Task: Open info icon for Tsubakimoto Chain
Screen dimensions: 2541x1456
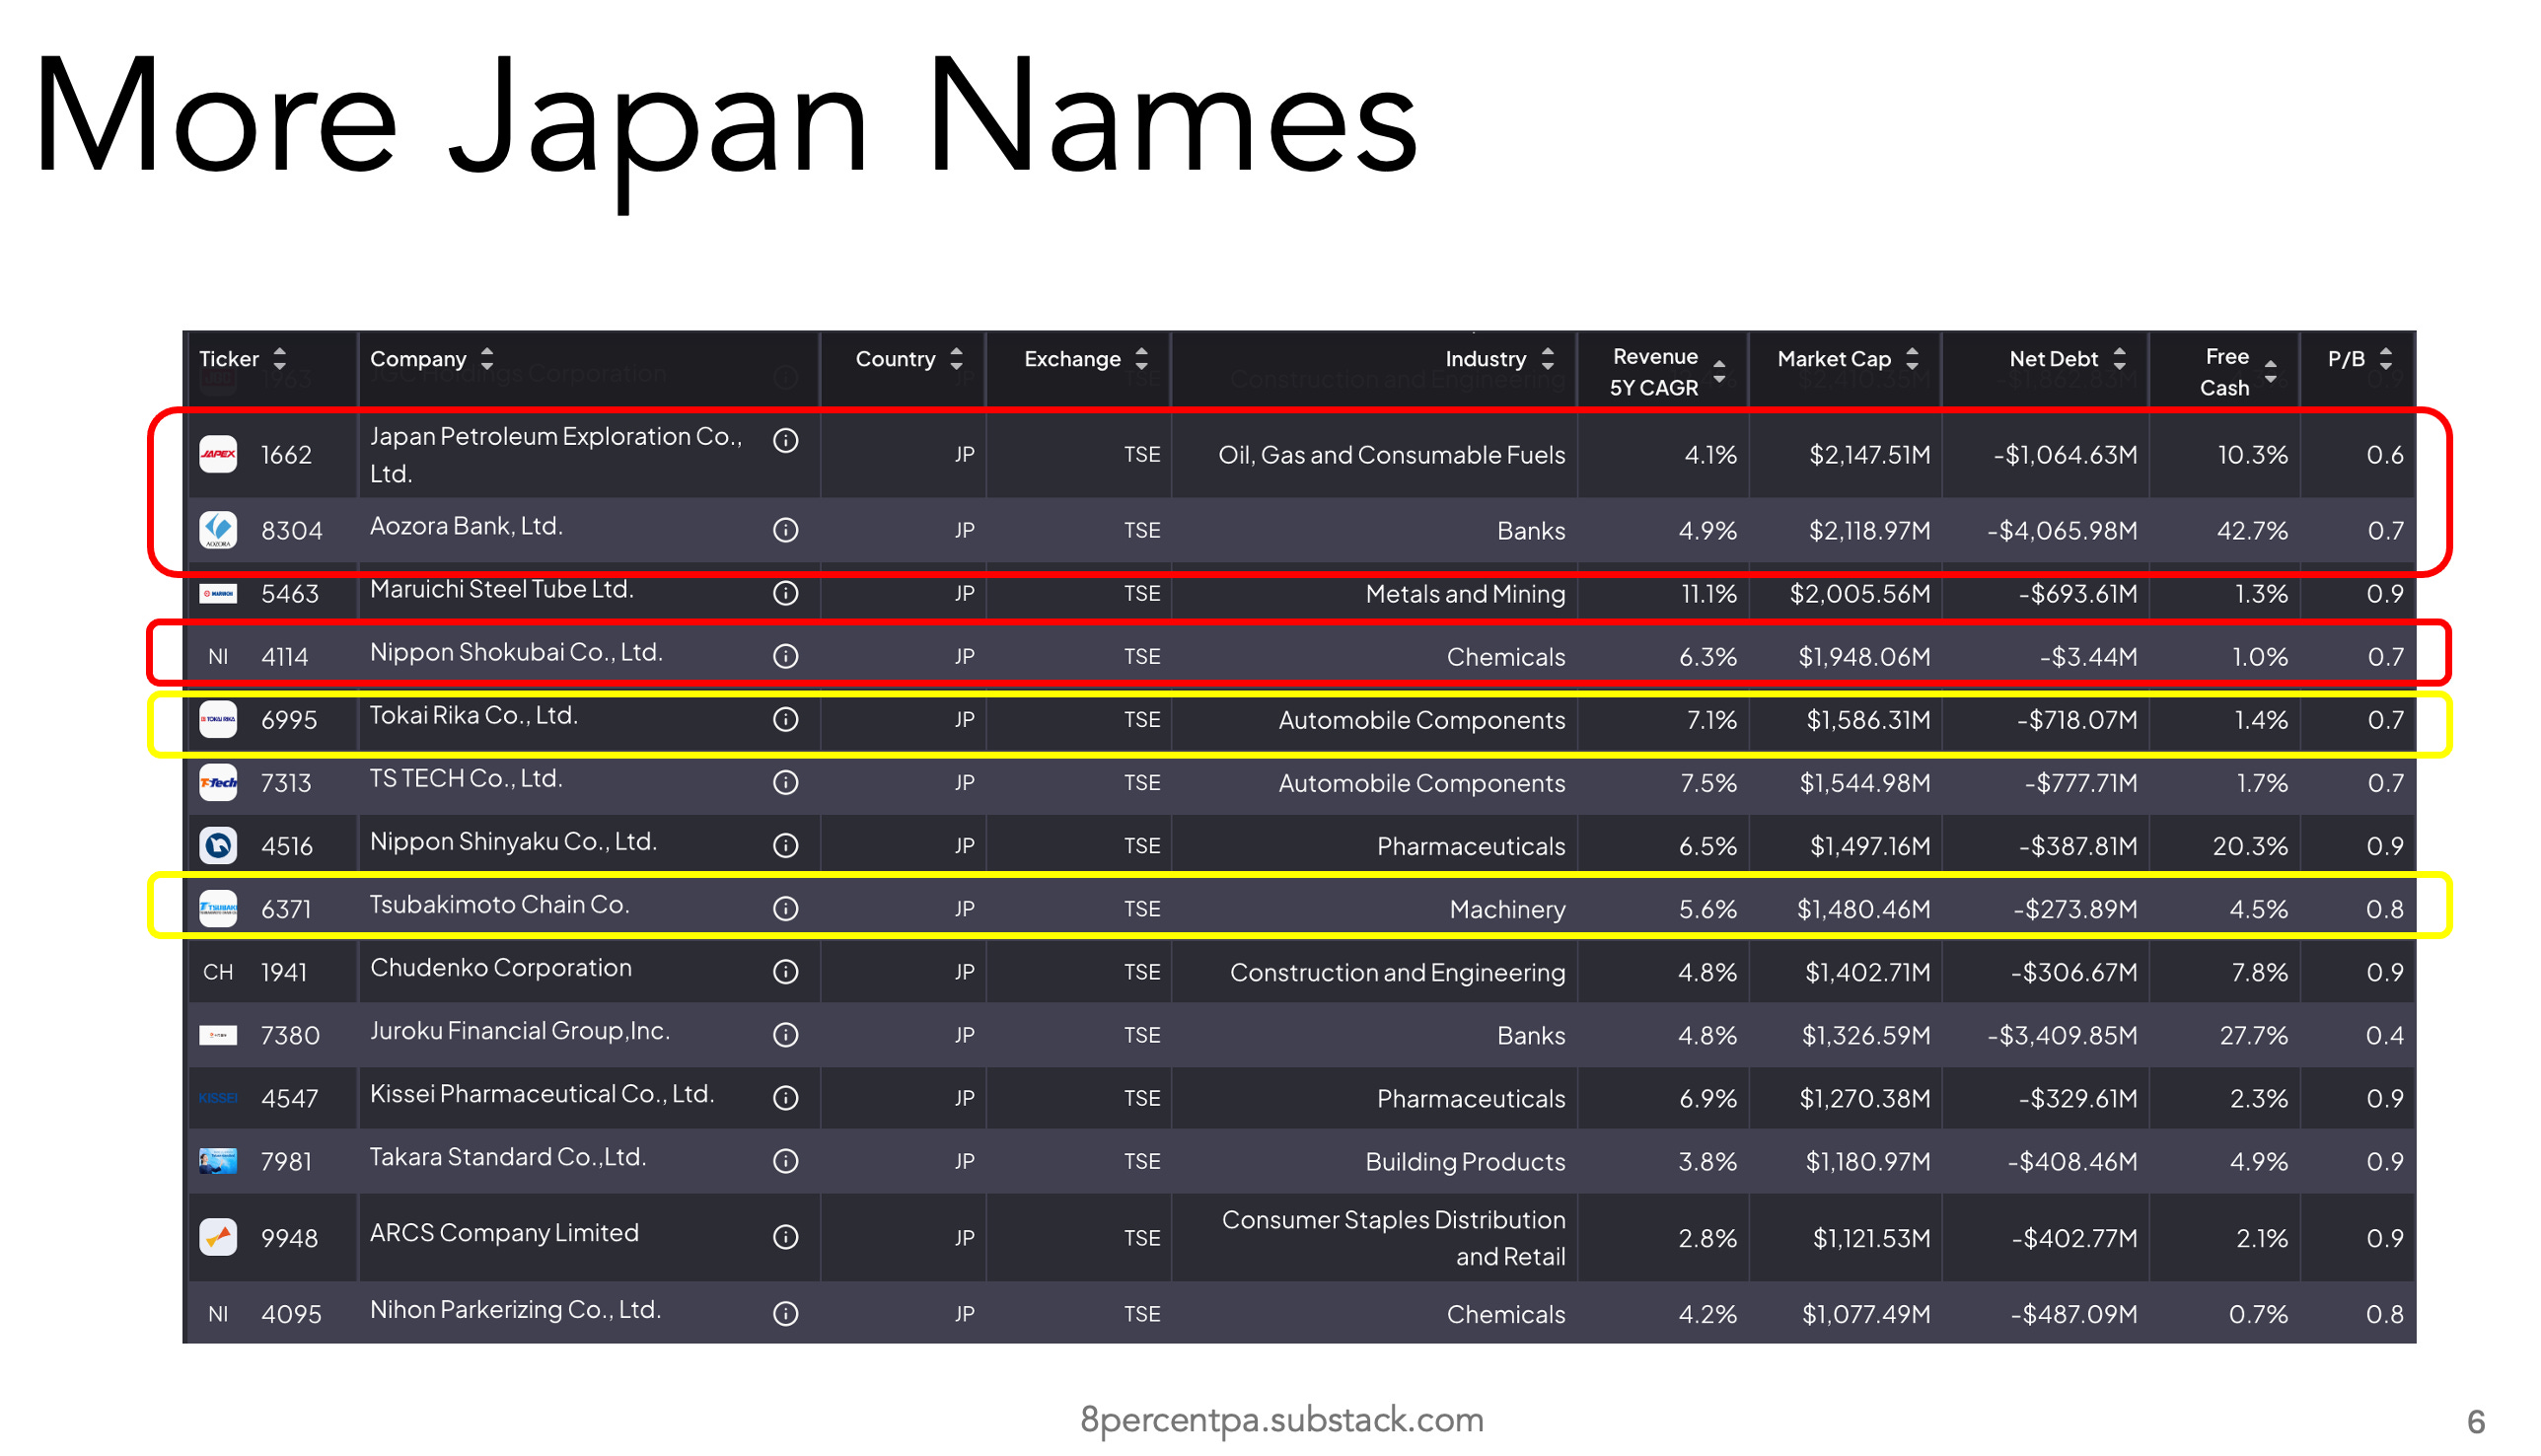Action: coord(786,909)
